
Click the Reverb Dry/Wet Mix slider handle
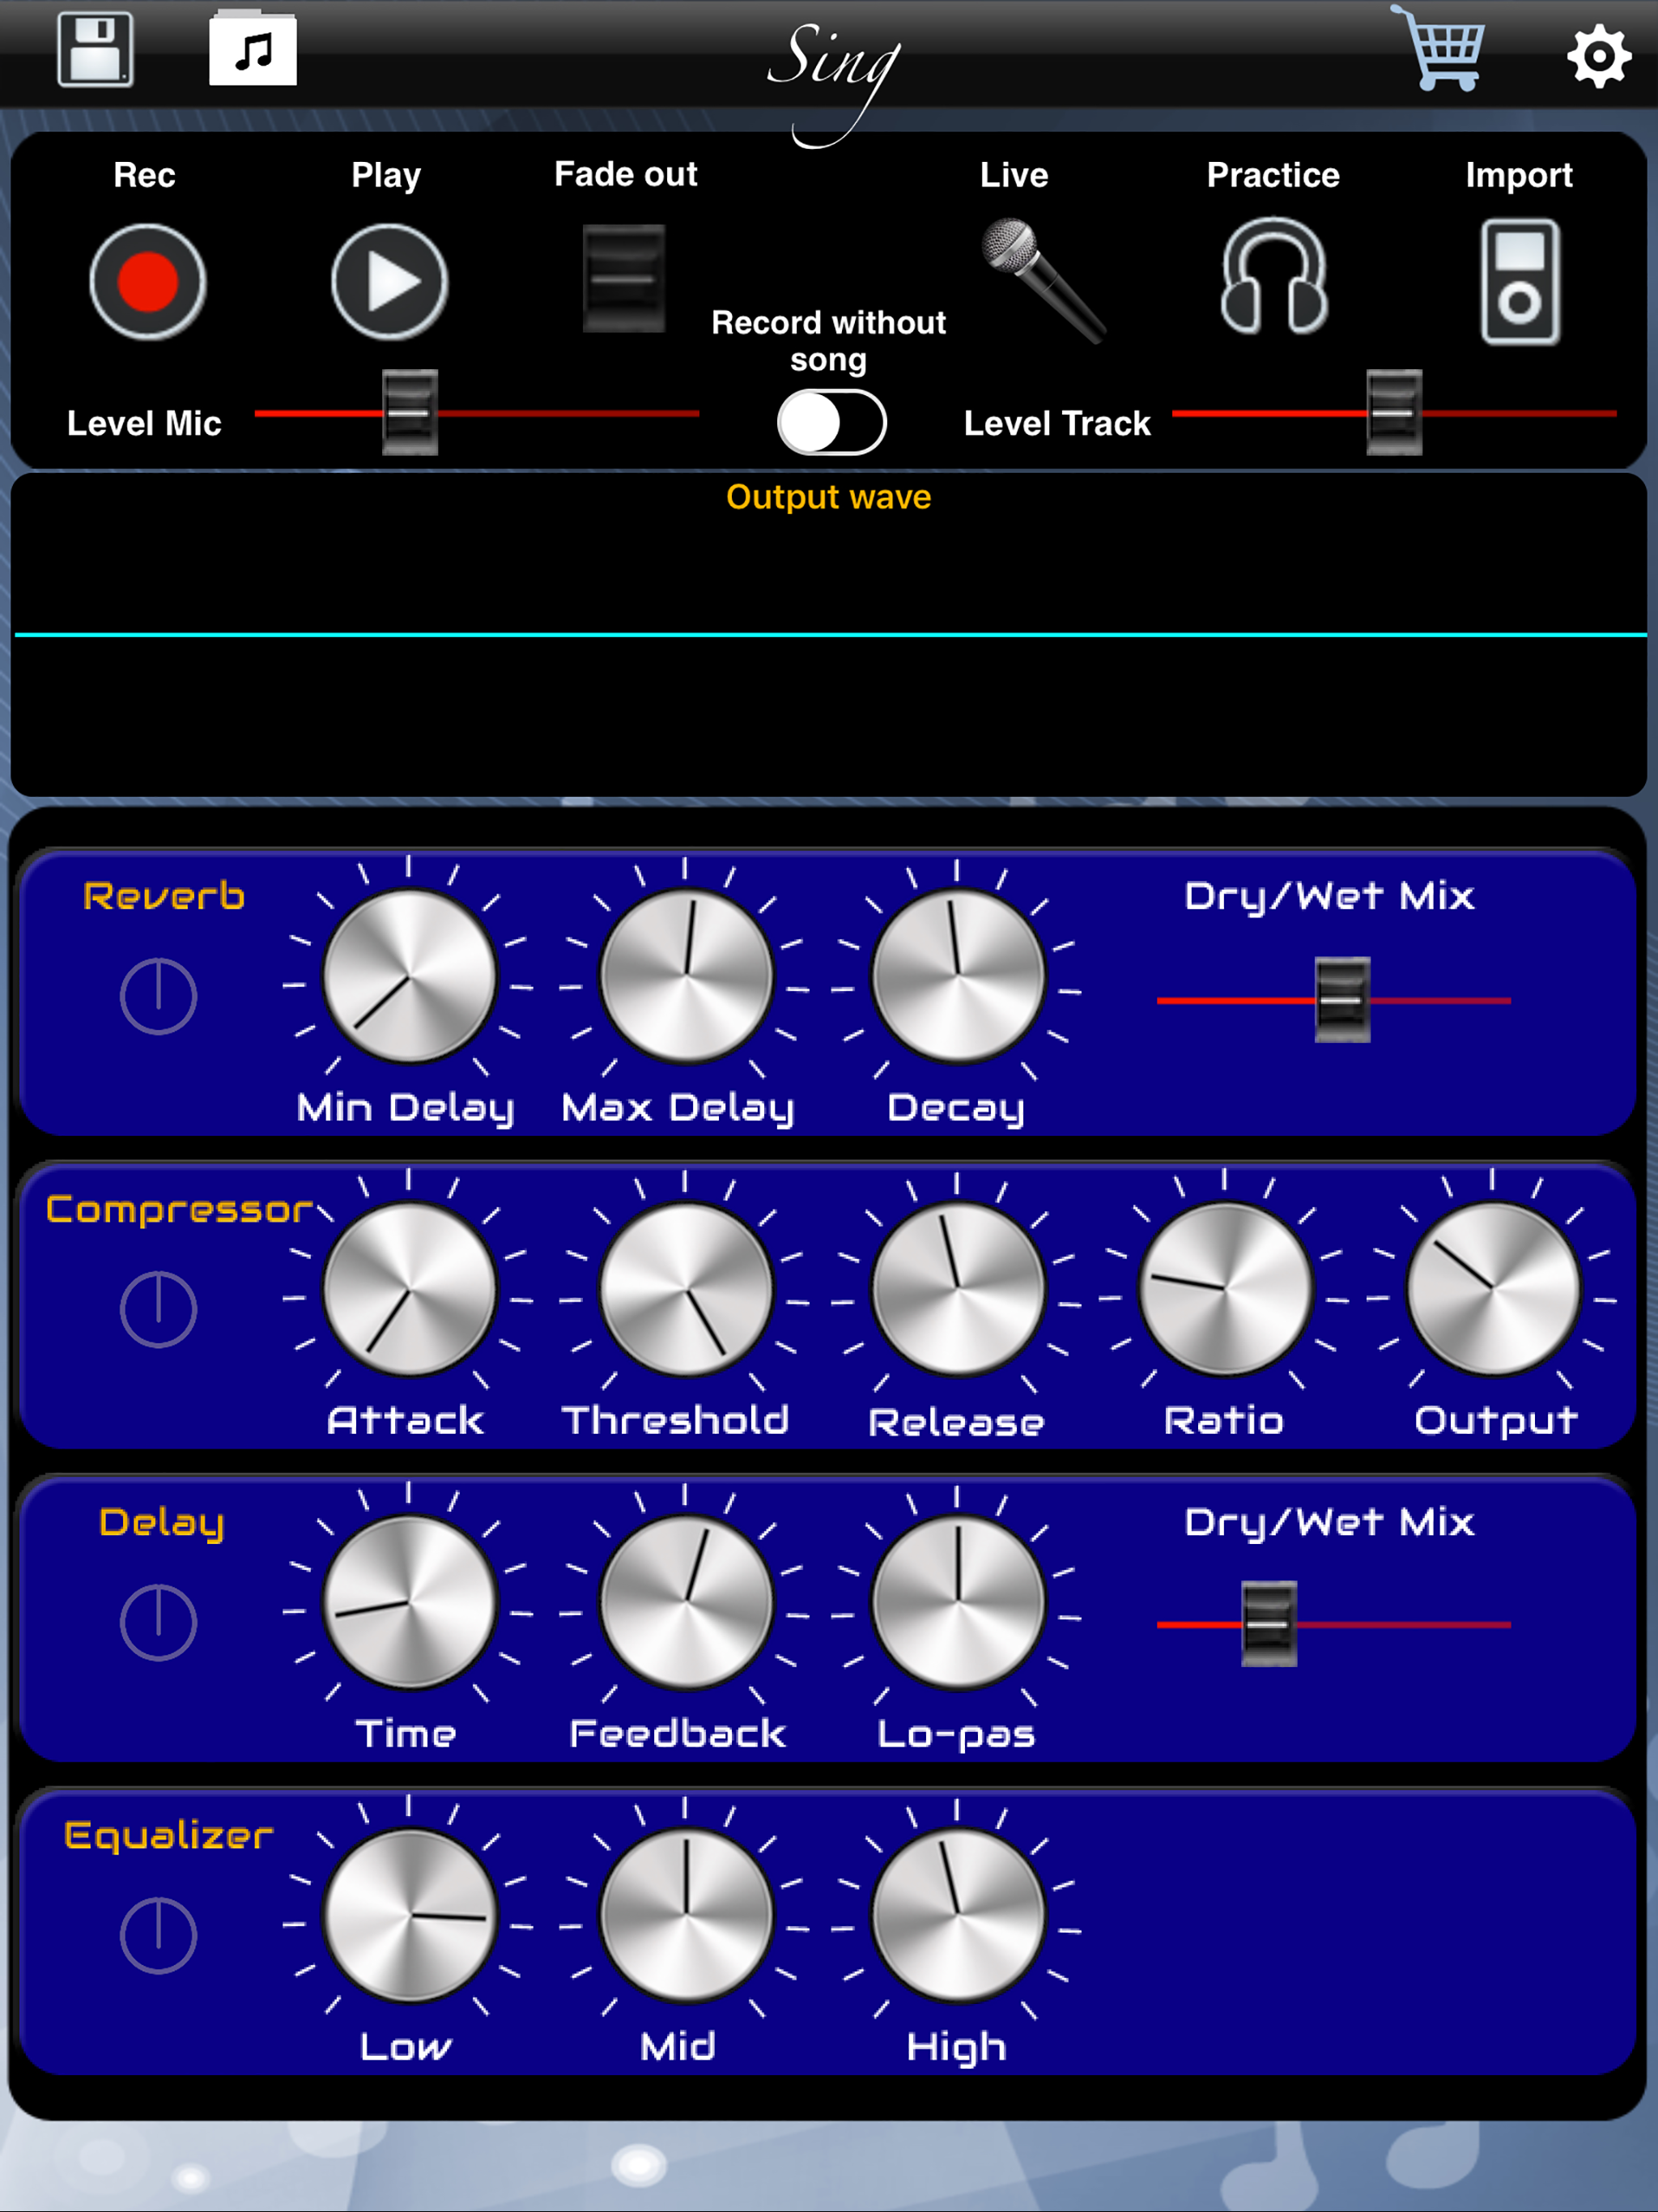[1342, 1000]
